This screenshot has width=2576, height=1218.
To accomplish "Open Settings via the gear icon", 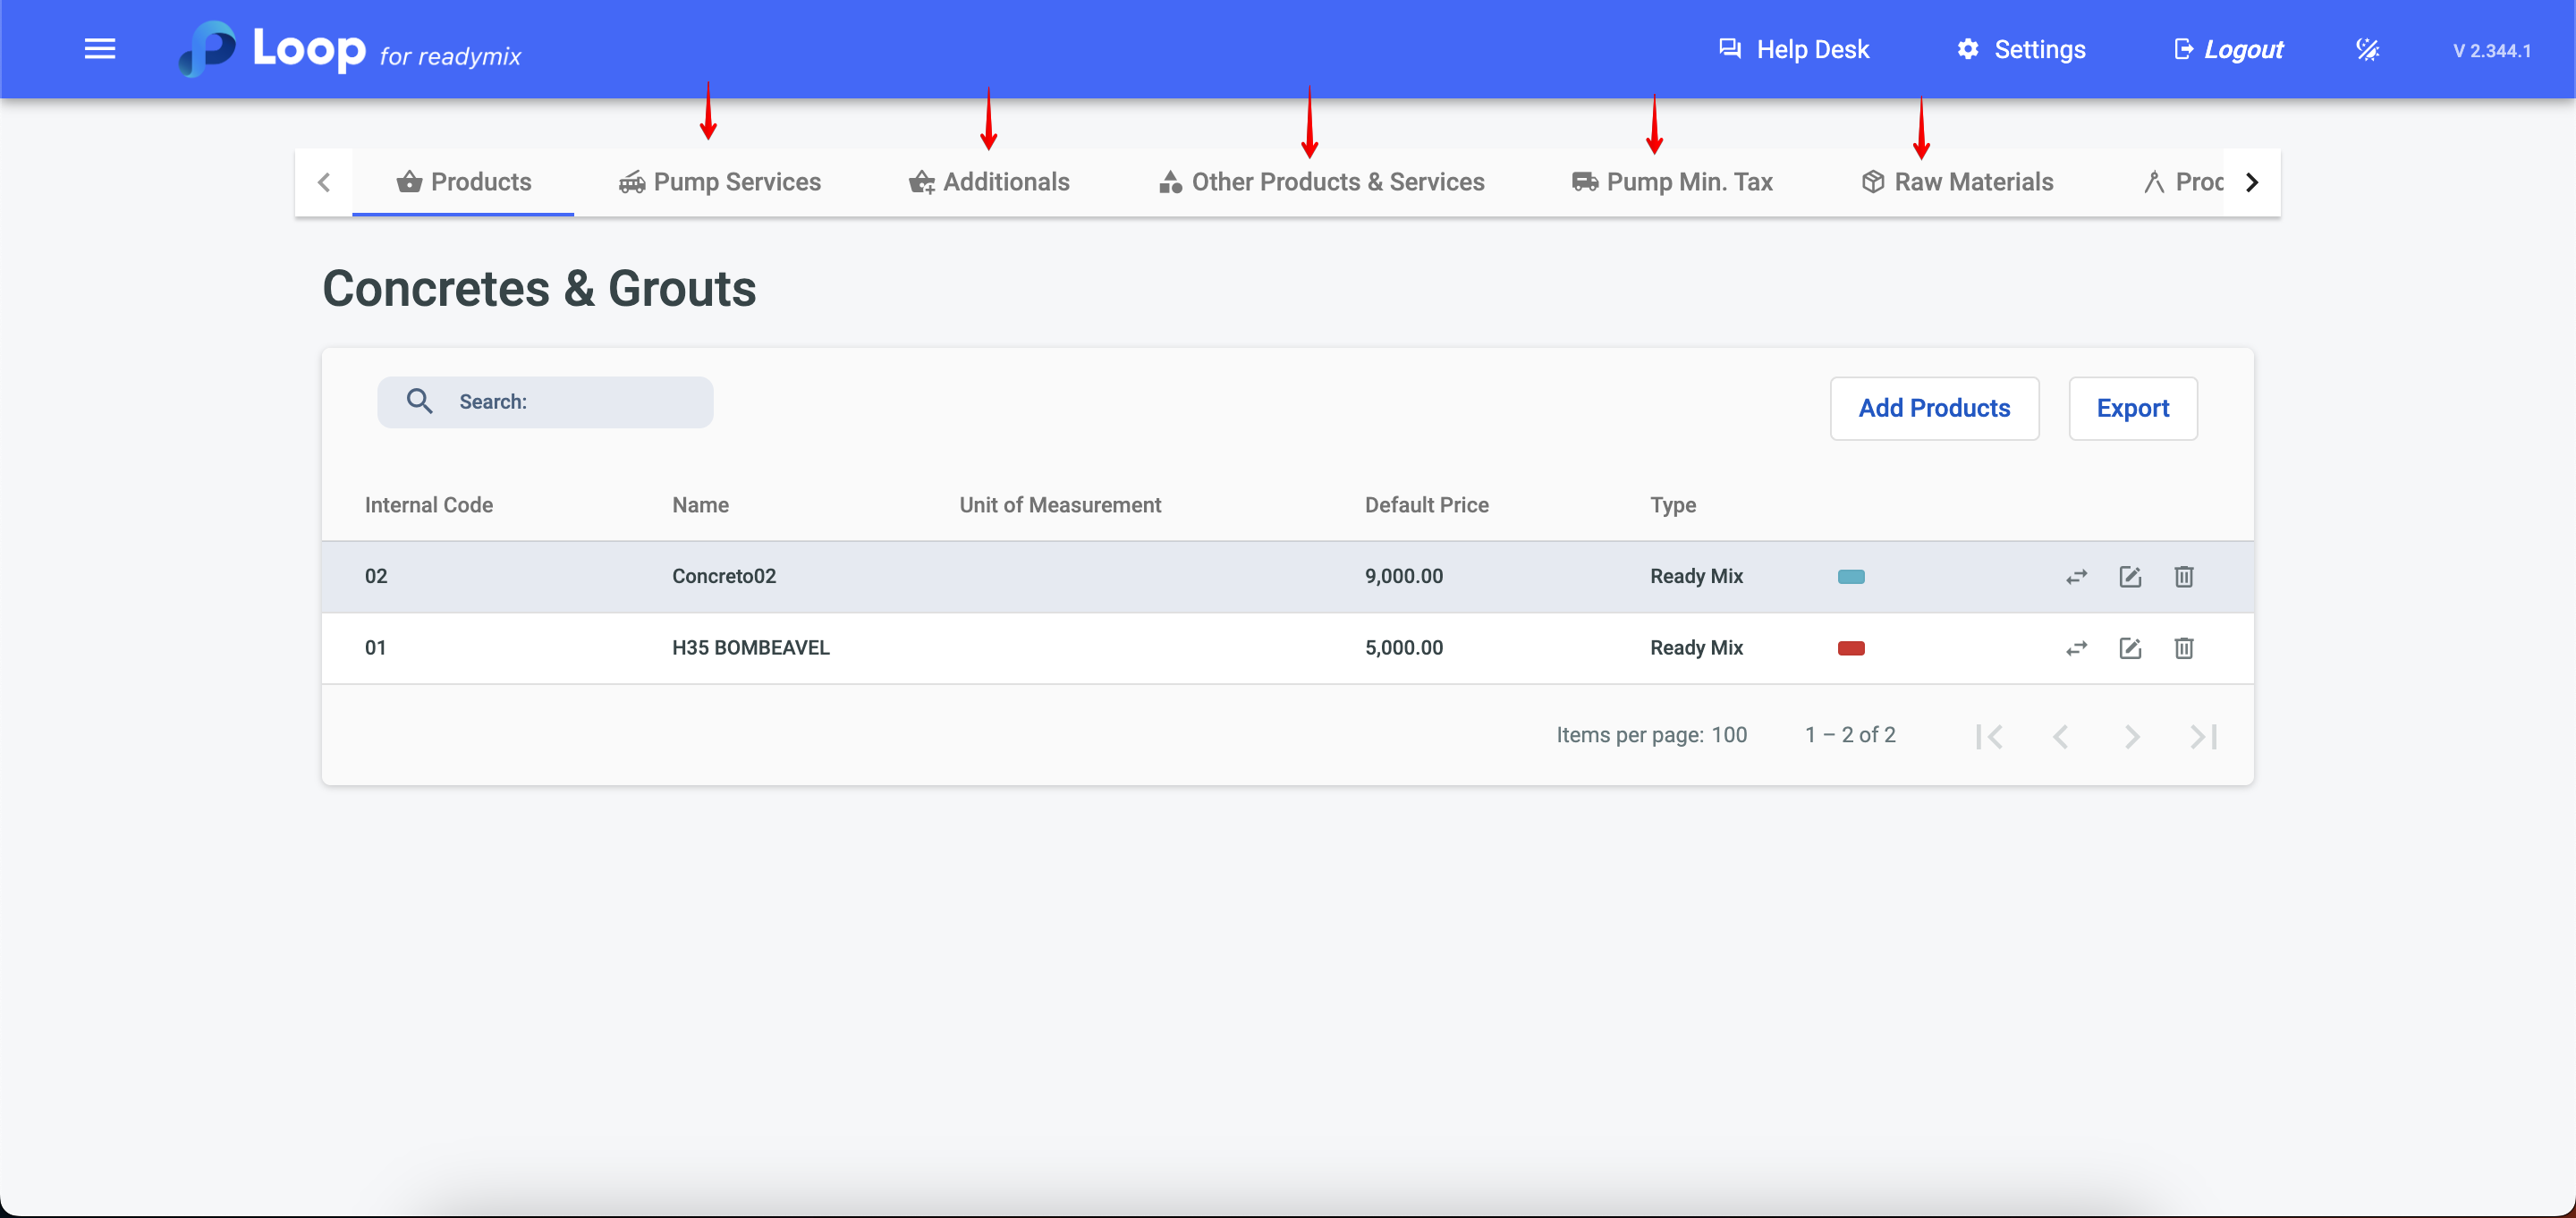I will coord(1967,49).
